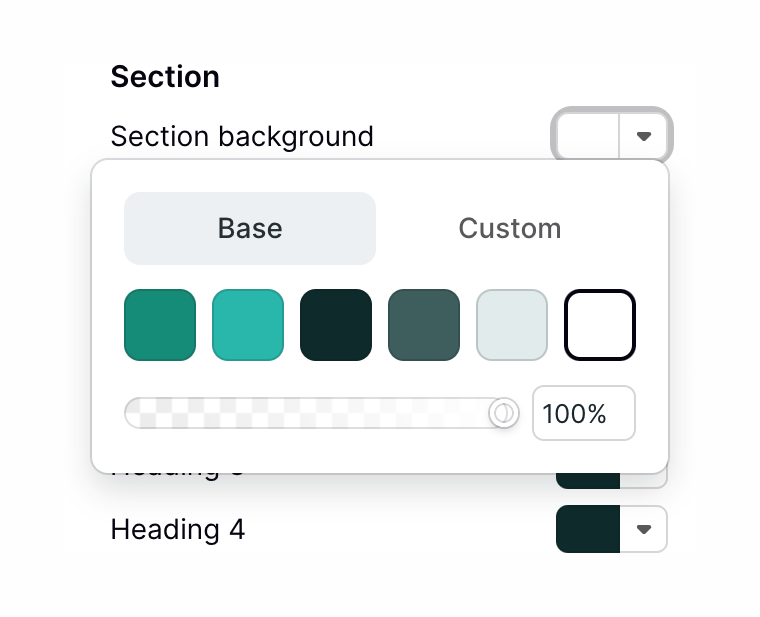Click the partially hidden dropdown above Heading 4
The image size is (760, 617).
[645, 481]
